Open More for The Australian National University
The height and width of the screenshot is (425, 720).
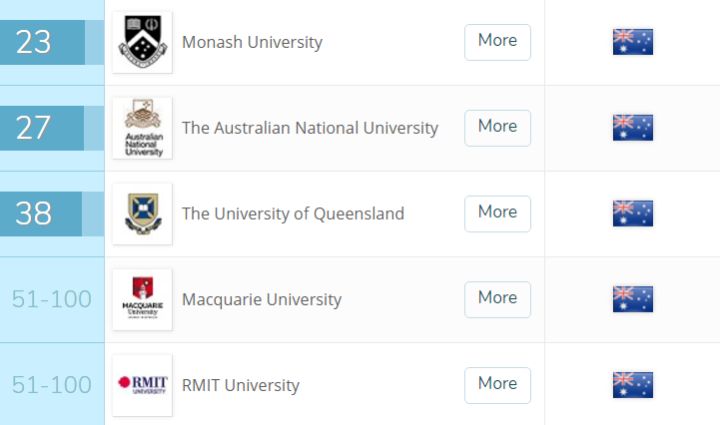497,128
